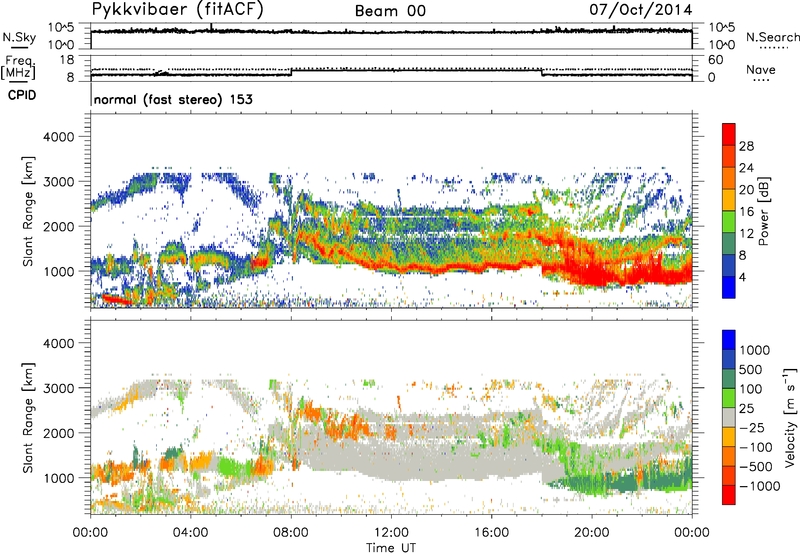Pick the light green velocity swatch between 25 and 100
The image size is (800, 554).
[x=729, y=398]
